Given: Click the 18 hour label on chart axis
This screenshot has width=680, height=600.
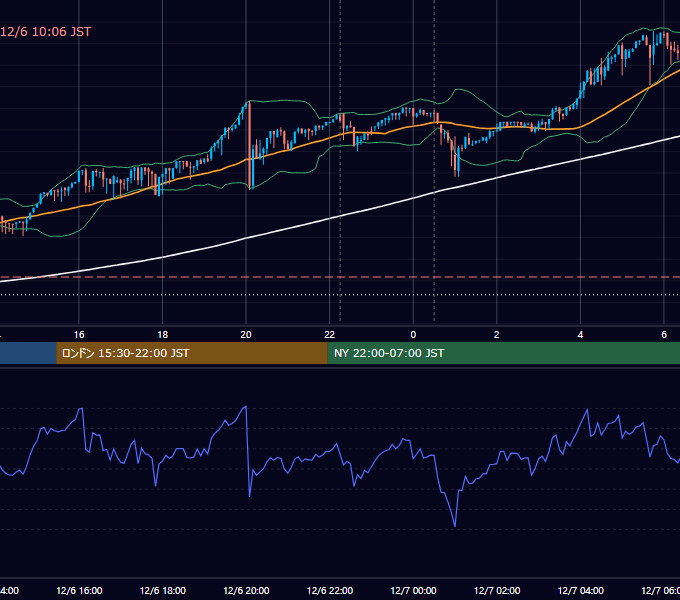Looking at the screenshot, I should (163, 335).
